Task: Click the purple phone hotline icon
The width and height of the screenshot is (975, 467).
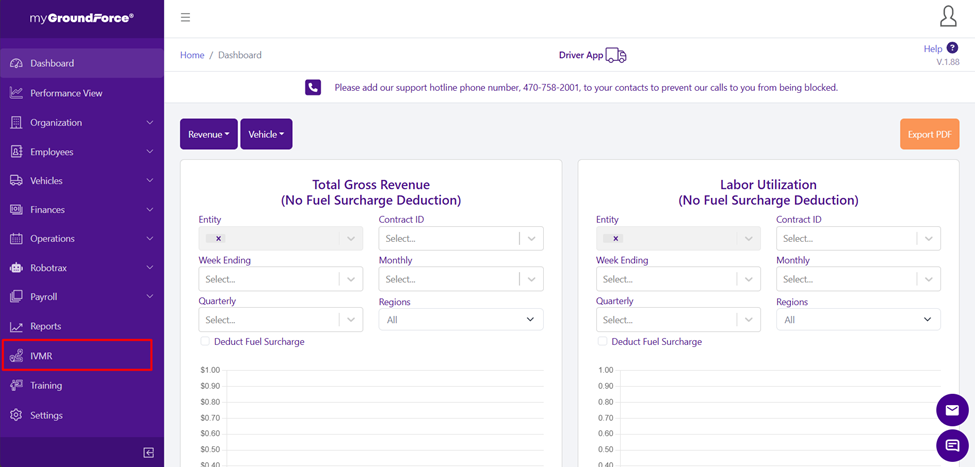Action: pos(313,88)
